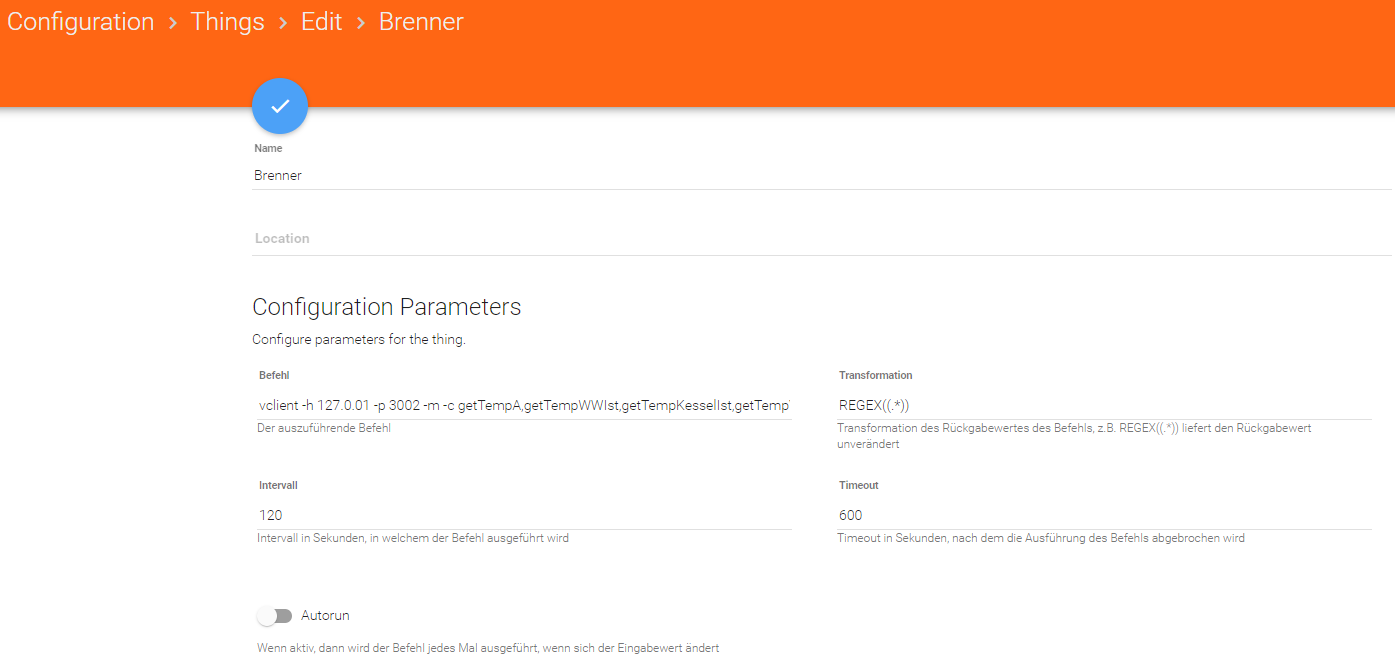Click the Transformation REGEX input field
Screen dimensions: 1395x669
[1104, 405]
